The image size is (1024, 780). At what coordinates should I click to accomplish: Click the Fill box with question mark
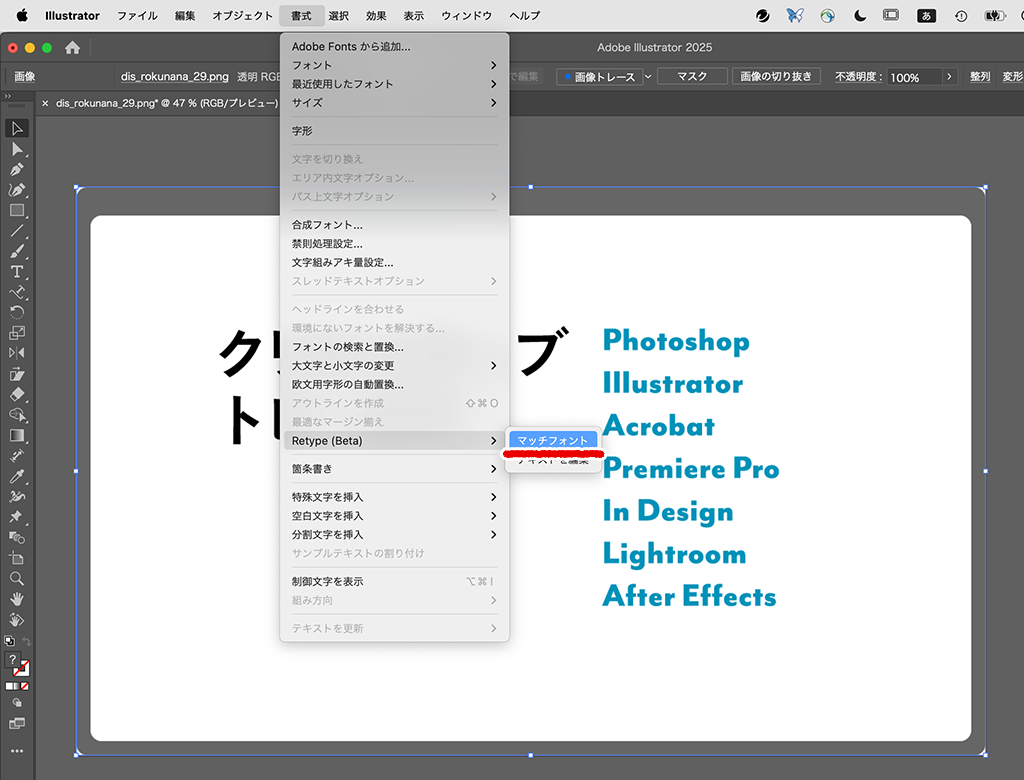point(12,660)
